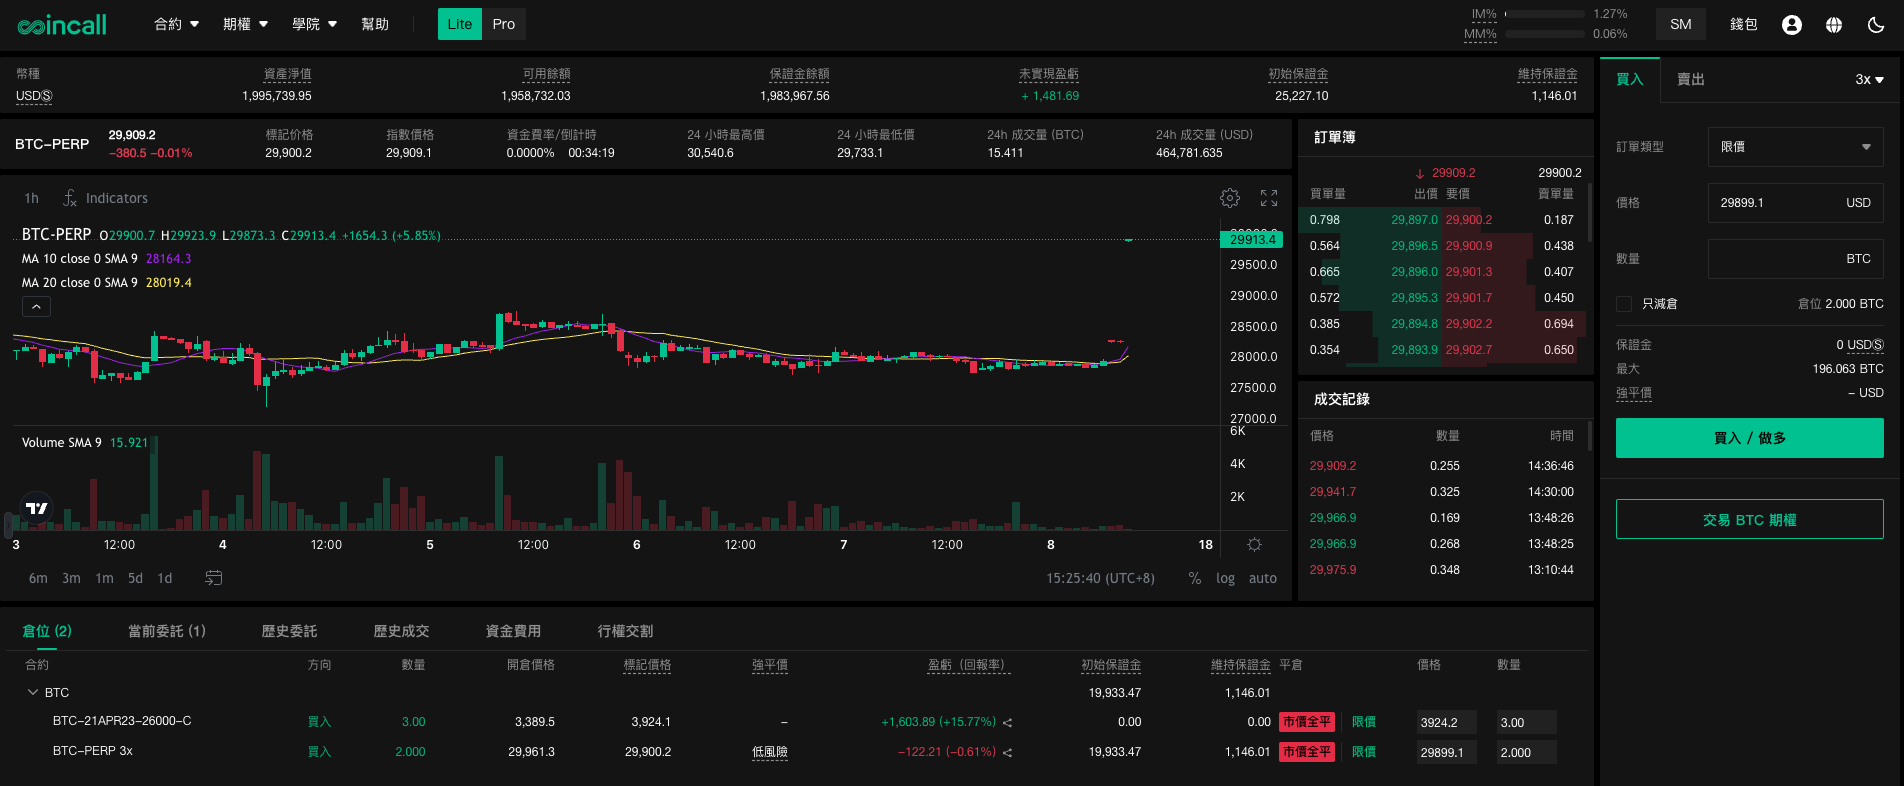Open the 歷史委託 tab
Viewport: 1904px width, 786px height.
coord(289,631)
